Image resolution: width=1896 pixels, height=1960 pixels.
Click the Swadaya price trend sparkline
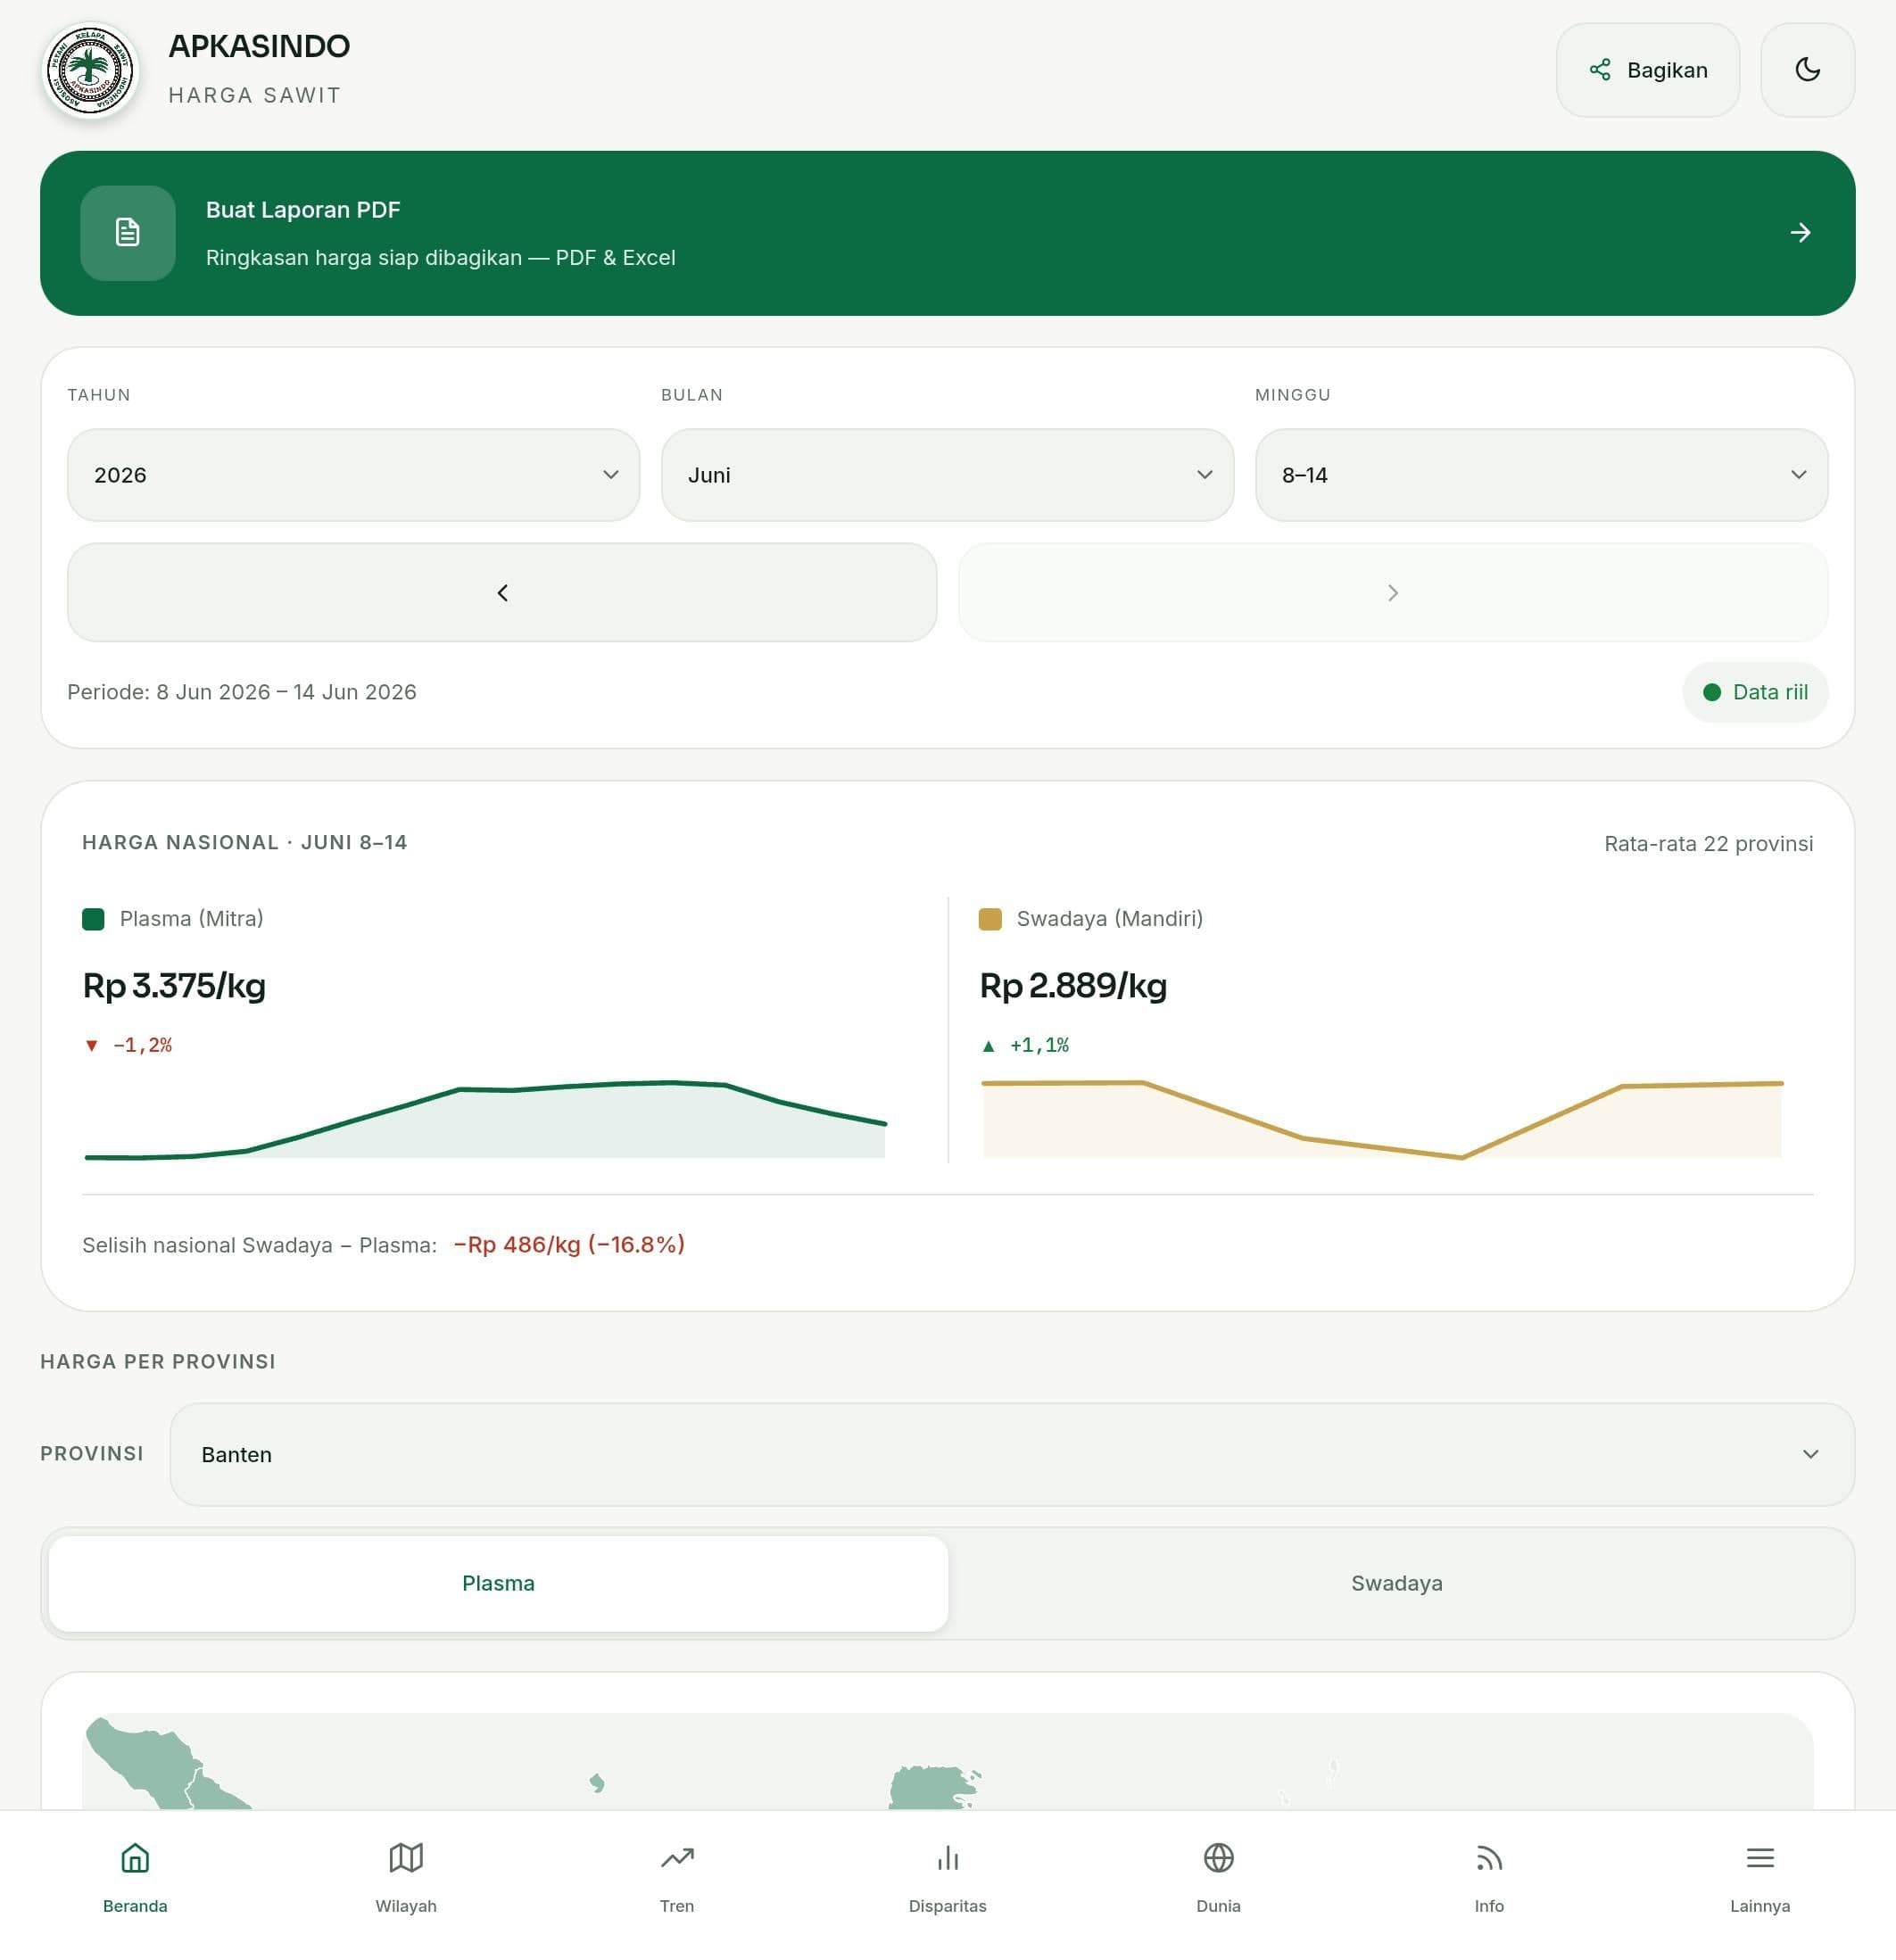[x=1382, y=1120]
